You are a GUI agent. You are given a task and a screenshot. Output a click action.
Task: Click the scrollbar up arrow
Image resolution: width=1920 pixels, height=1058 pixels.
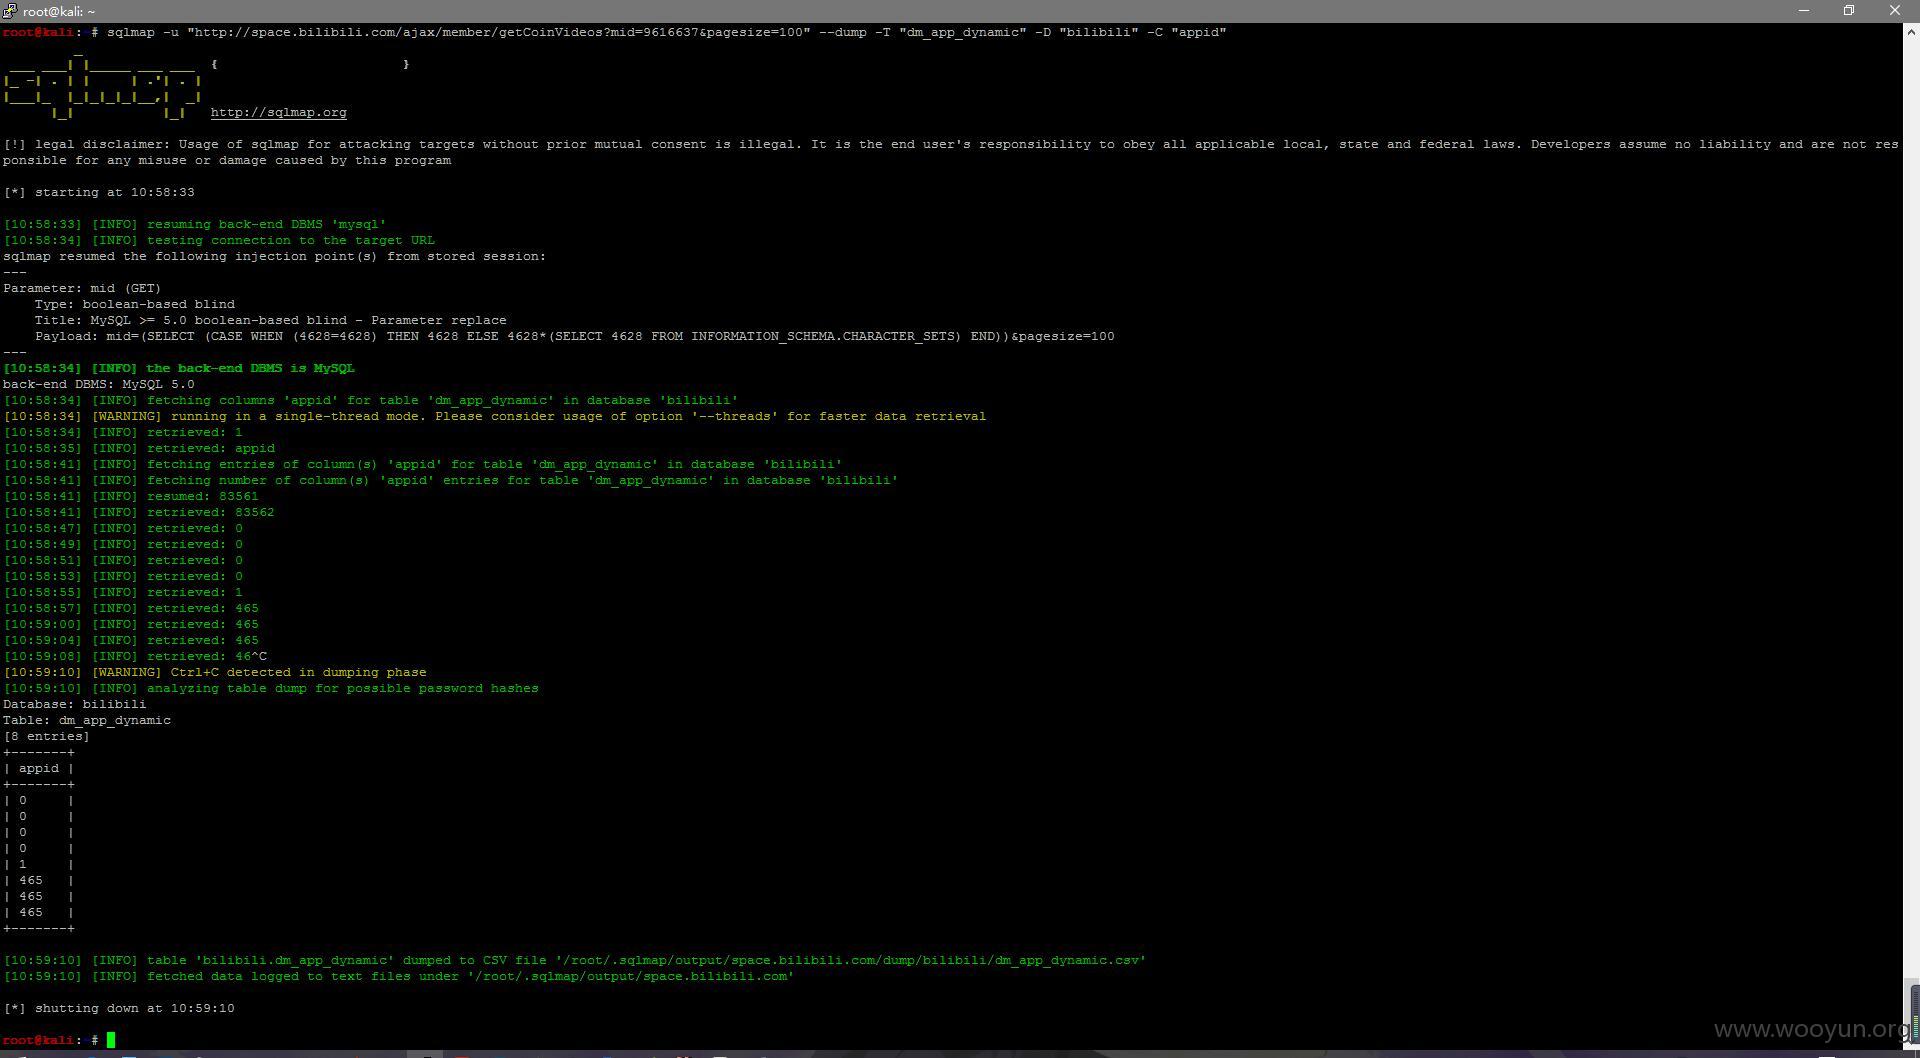point(1911,32)
